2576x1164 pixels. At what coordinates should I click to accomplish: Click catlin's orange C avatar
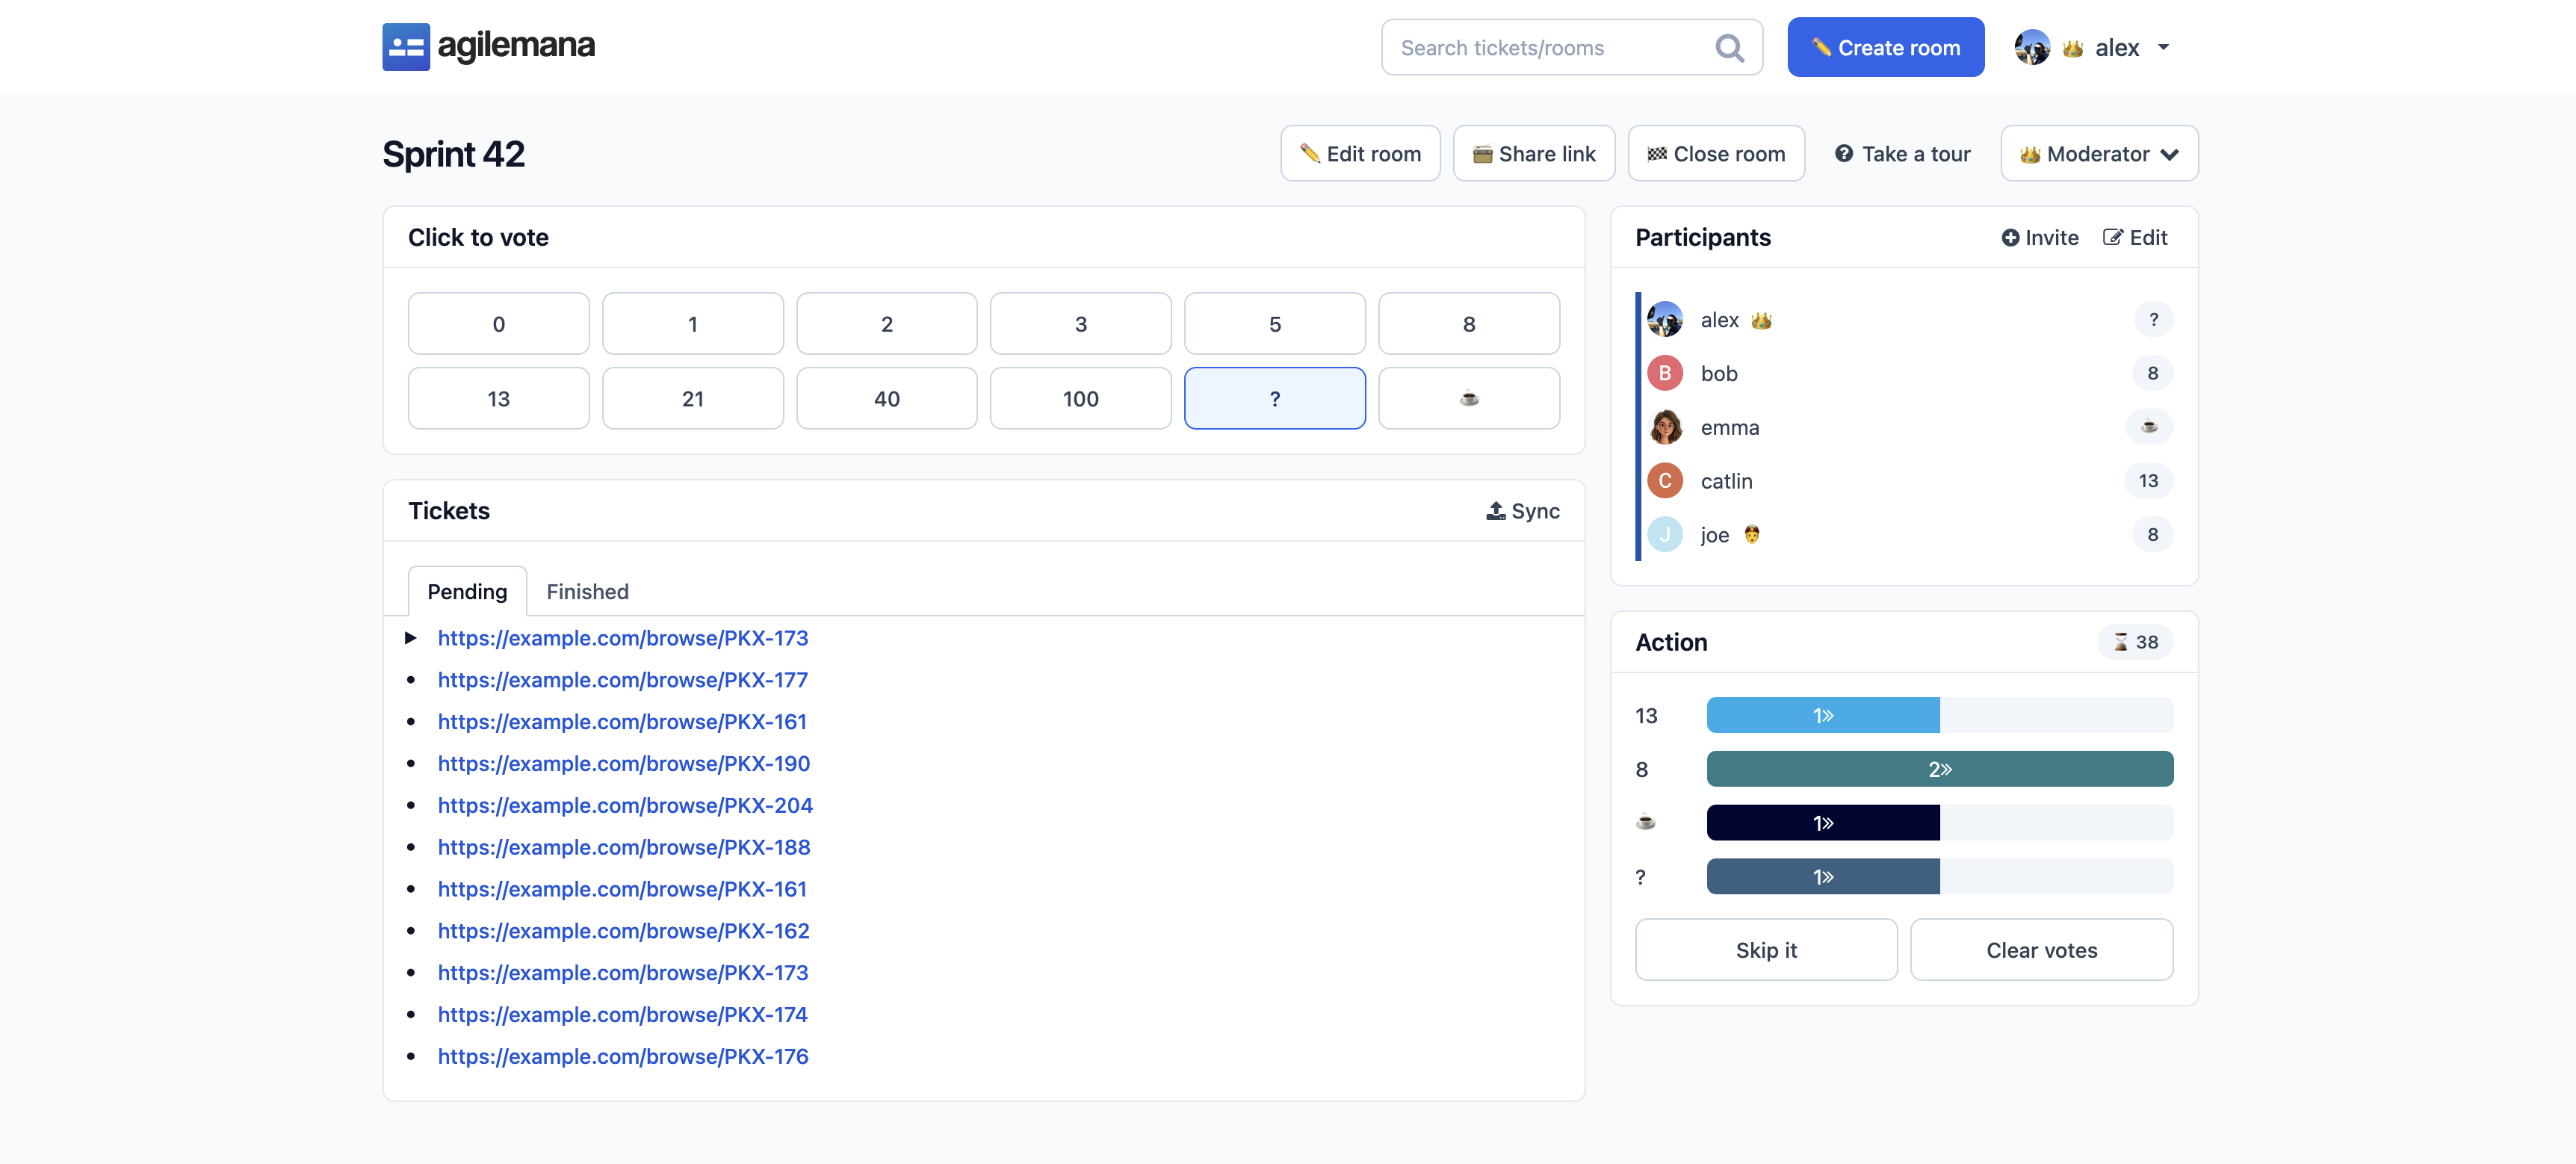click(1665, 481)
